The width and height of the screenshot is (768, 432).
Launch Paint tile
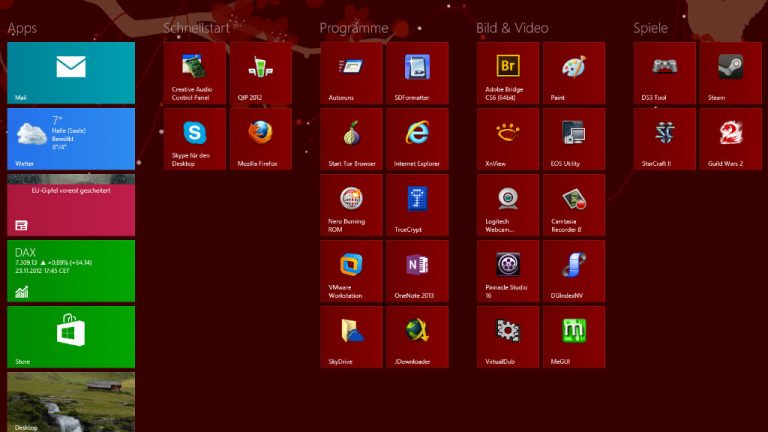[x=574, y=73]
